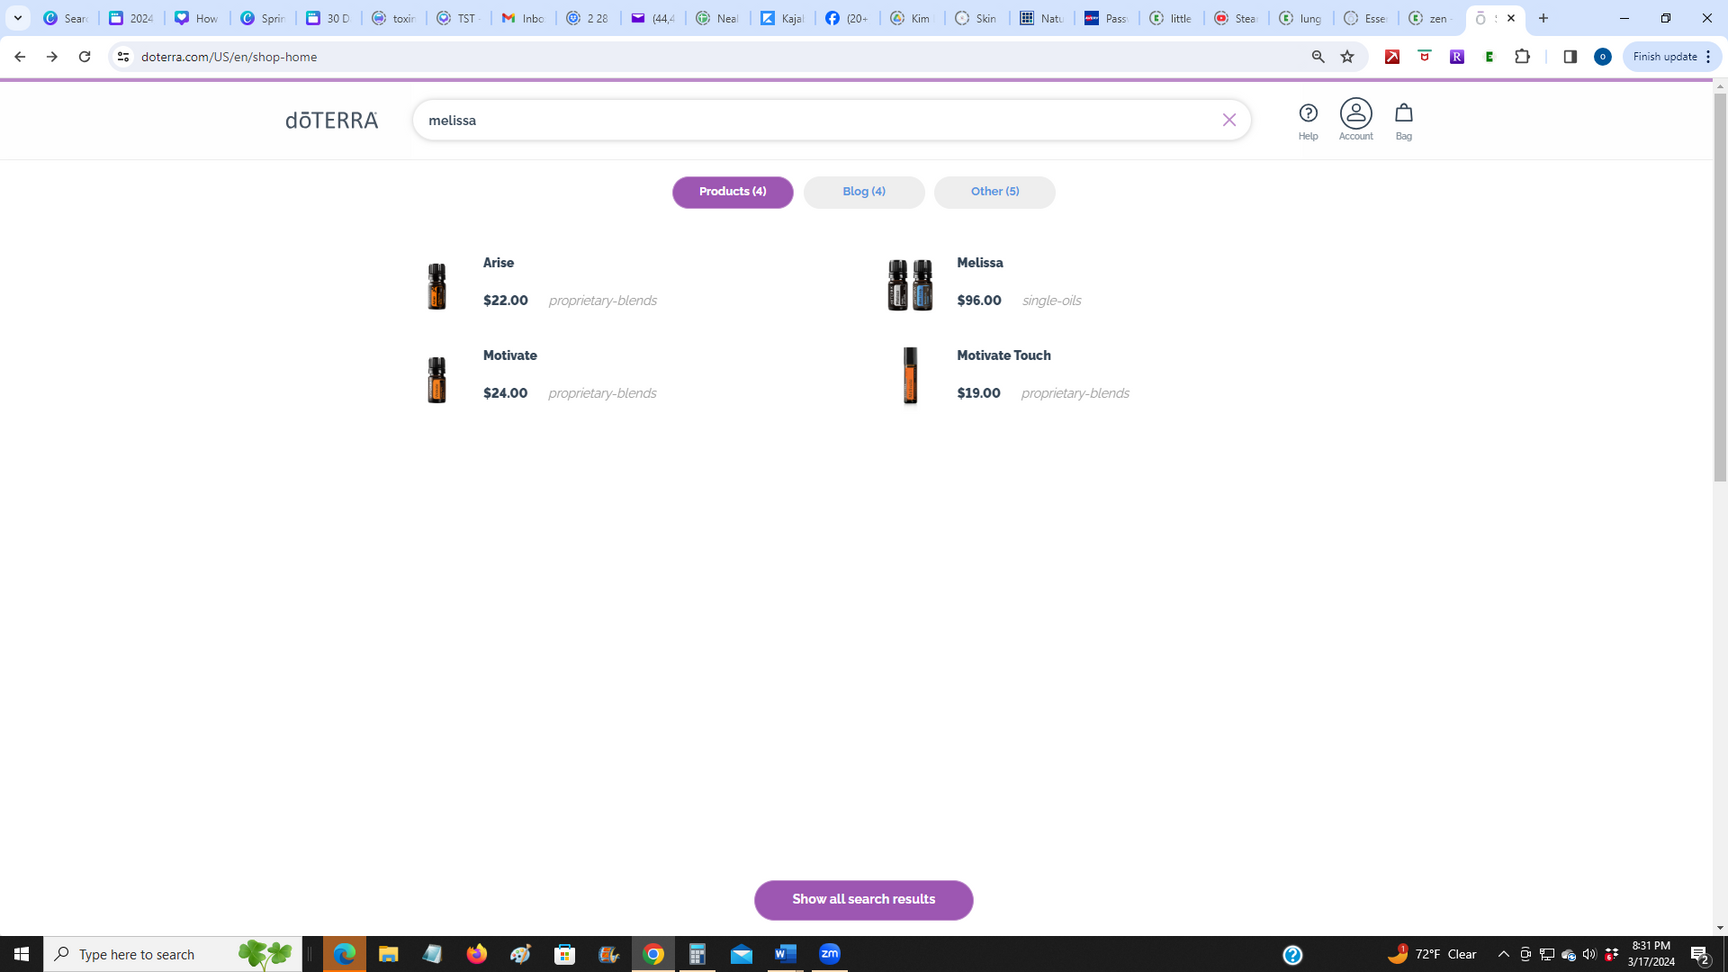
Task: Open the red PDF extension icon
Action: [x=1392, y=57]
